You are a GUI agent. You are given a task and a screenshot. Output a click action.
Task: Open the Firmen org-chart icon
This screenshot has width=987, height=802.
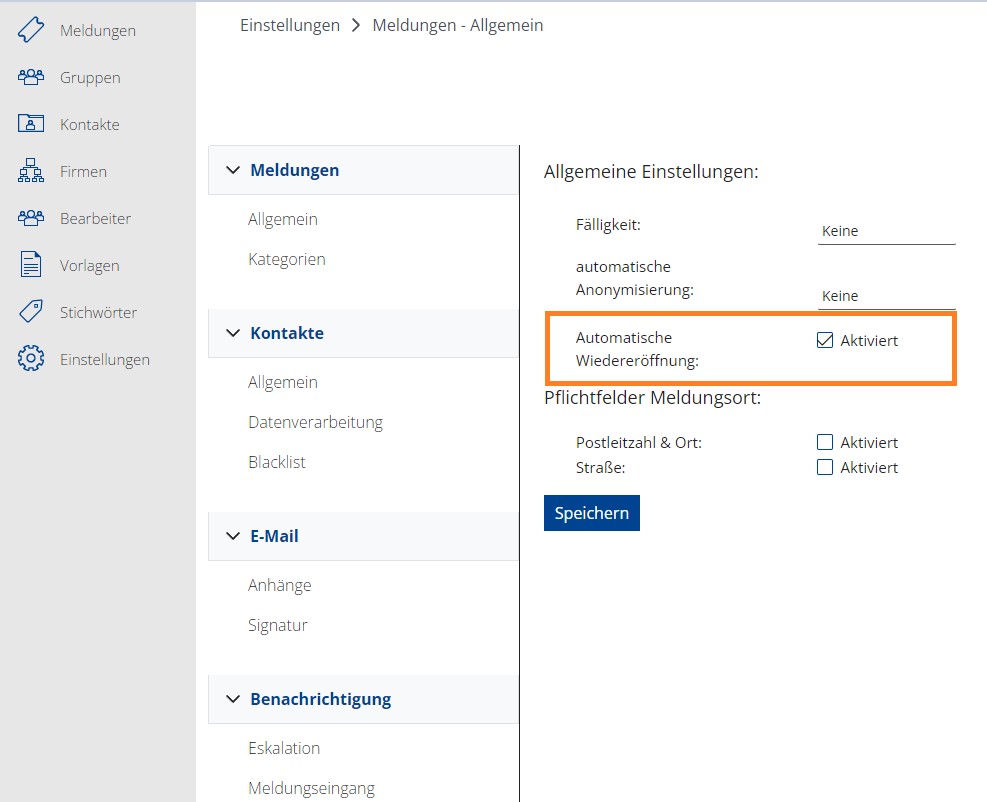(x=31, y=171)
